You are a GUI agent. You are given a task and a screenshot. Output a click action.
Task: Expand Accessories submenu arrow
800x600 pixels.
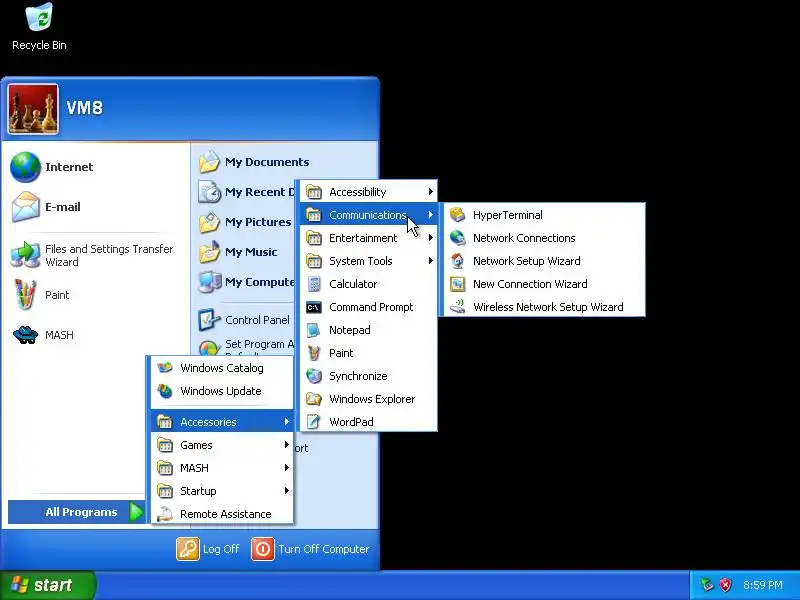coord(286,422)
